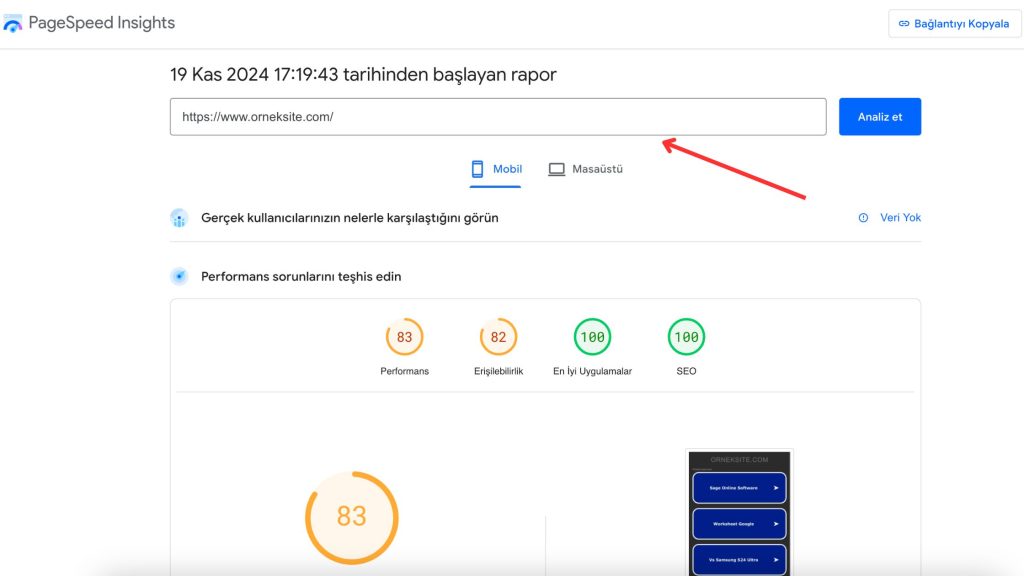The width and height of the screenshot is (1024, 576).
Task: Select the SEO score gauge
Action: tap(686, 337)
